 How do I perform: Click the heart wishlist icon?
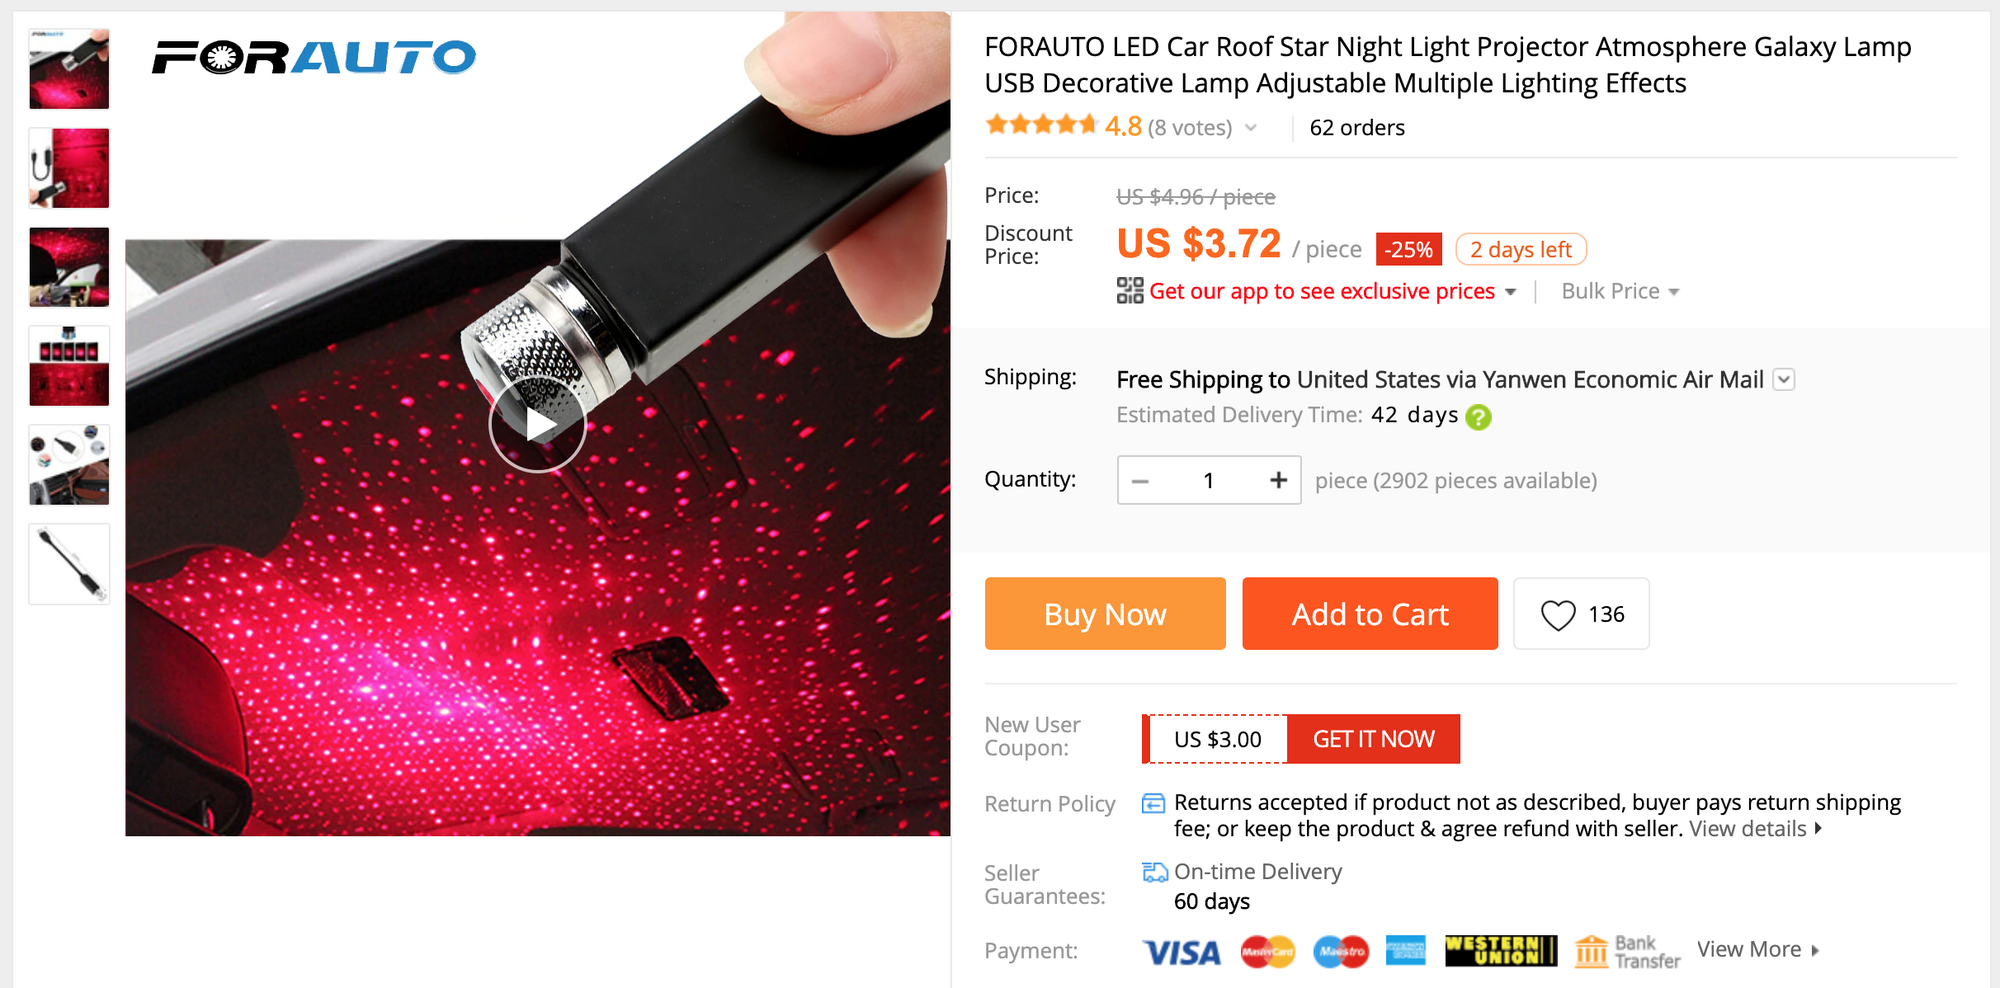point(1558,614)
